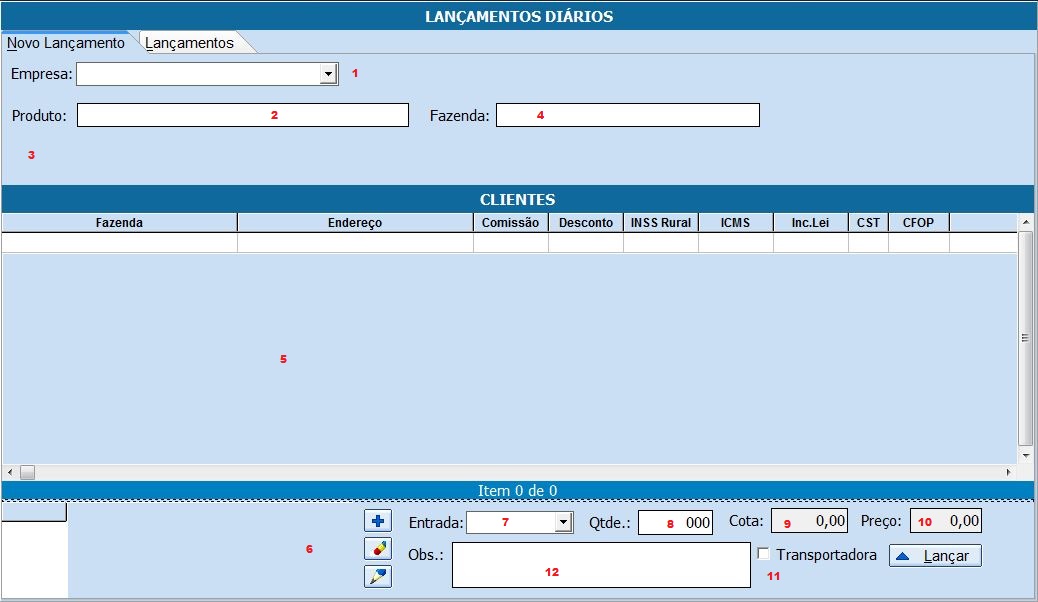Switch to the Lançamentos tab
This screenshot has height=602, width=1038.
190,43
